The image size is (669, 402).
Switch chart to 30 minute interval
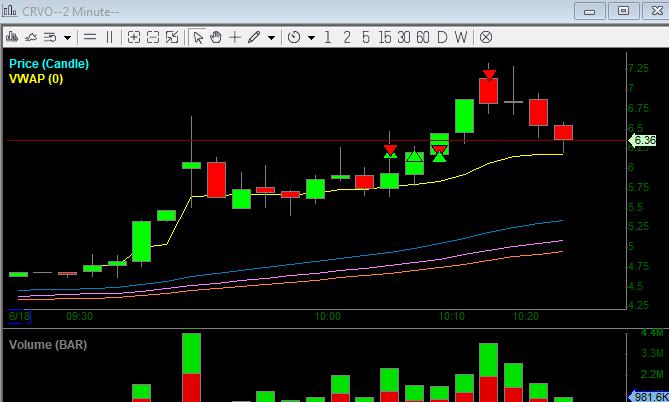pyautogui.click(x=404, y=38)
